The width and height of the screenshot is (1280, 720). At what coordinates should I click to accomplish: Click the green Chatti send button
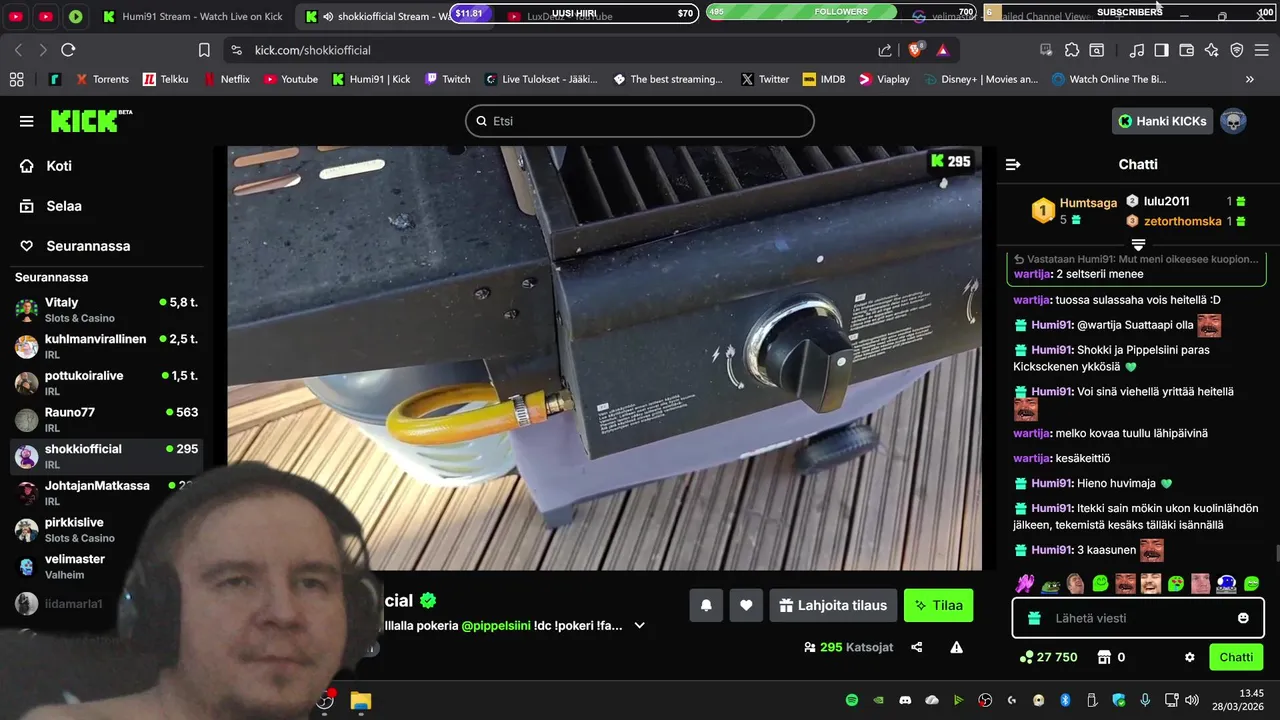(1236, 657)
